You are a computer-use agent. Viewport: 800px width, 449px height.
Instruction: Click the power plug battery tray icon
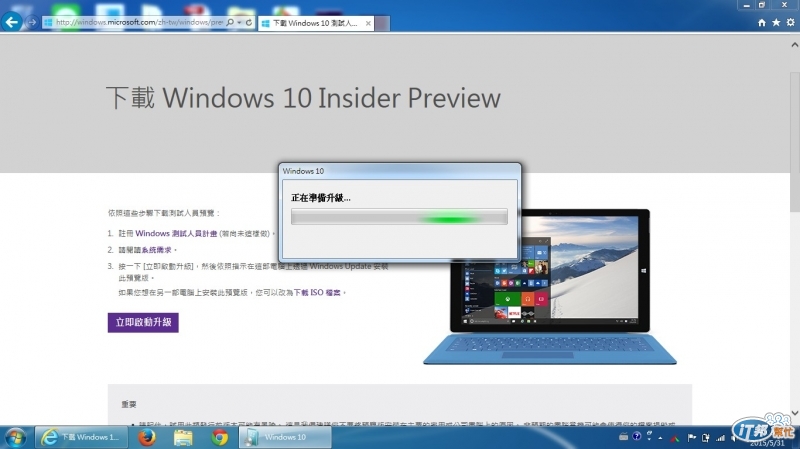pos(706,437)
